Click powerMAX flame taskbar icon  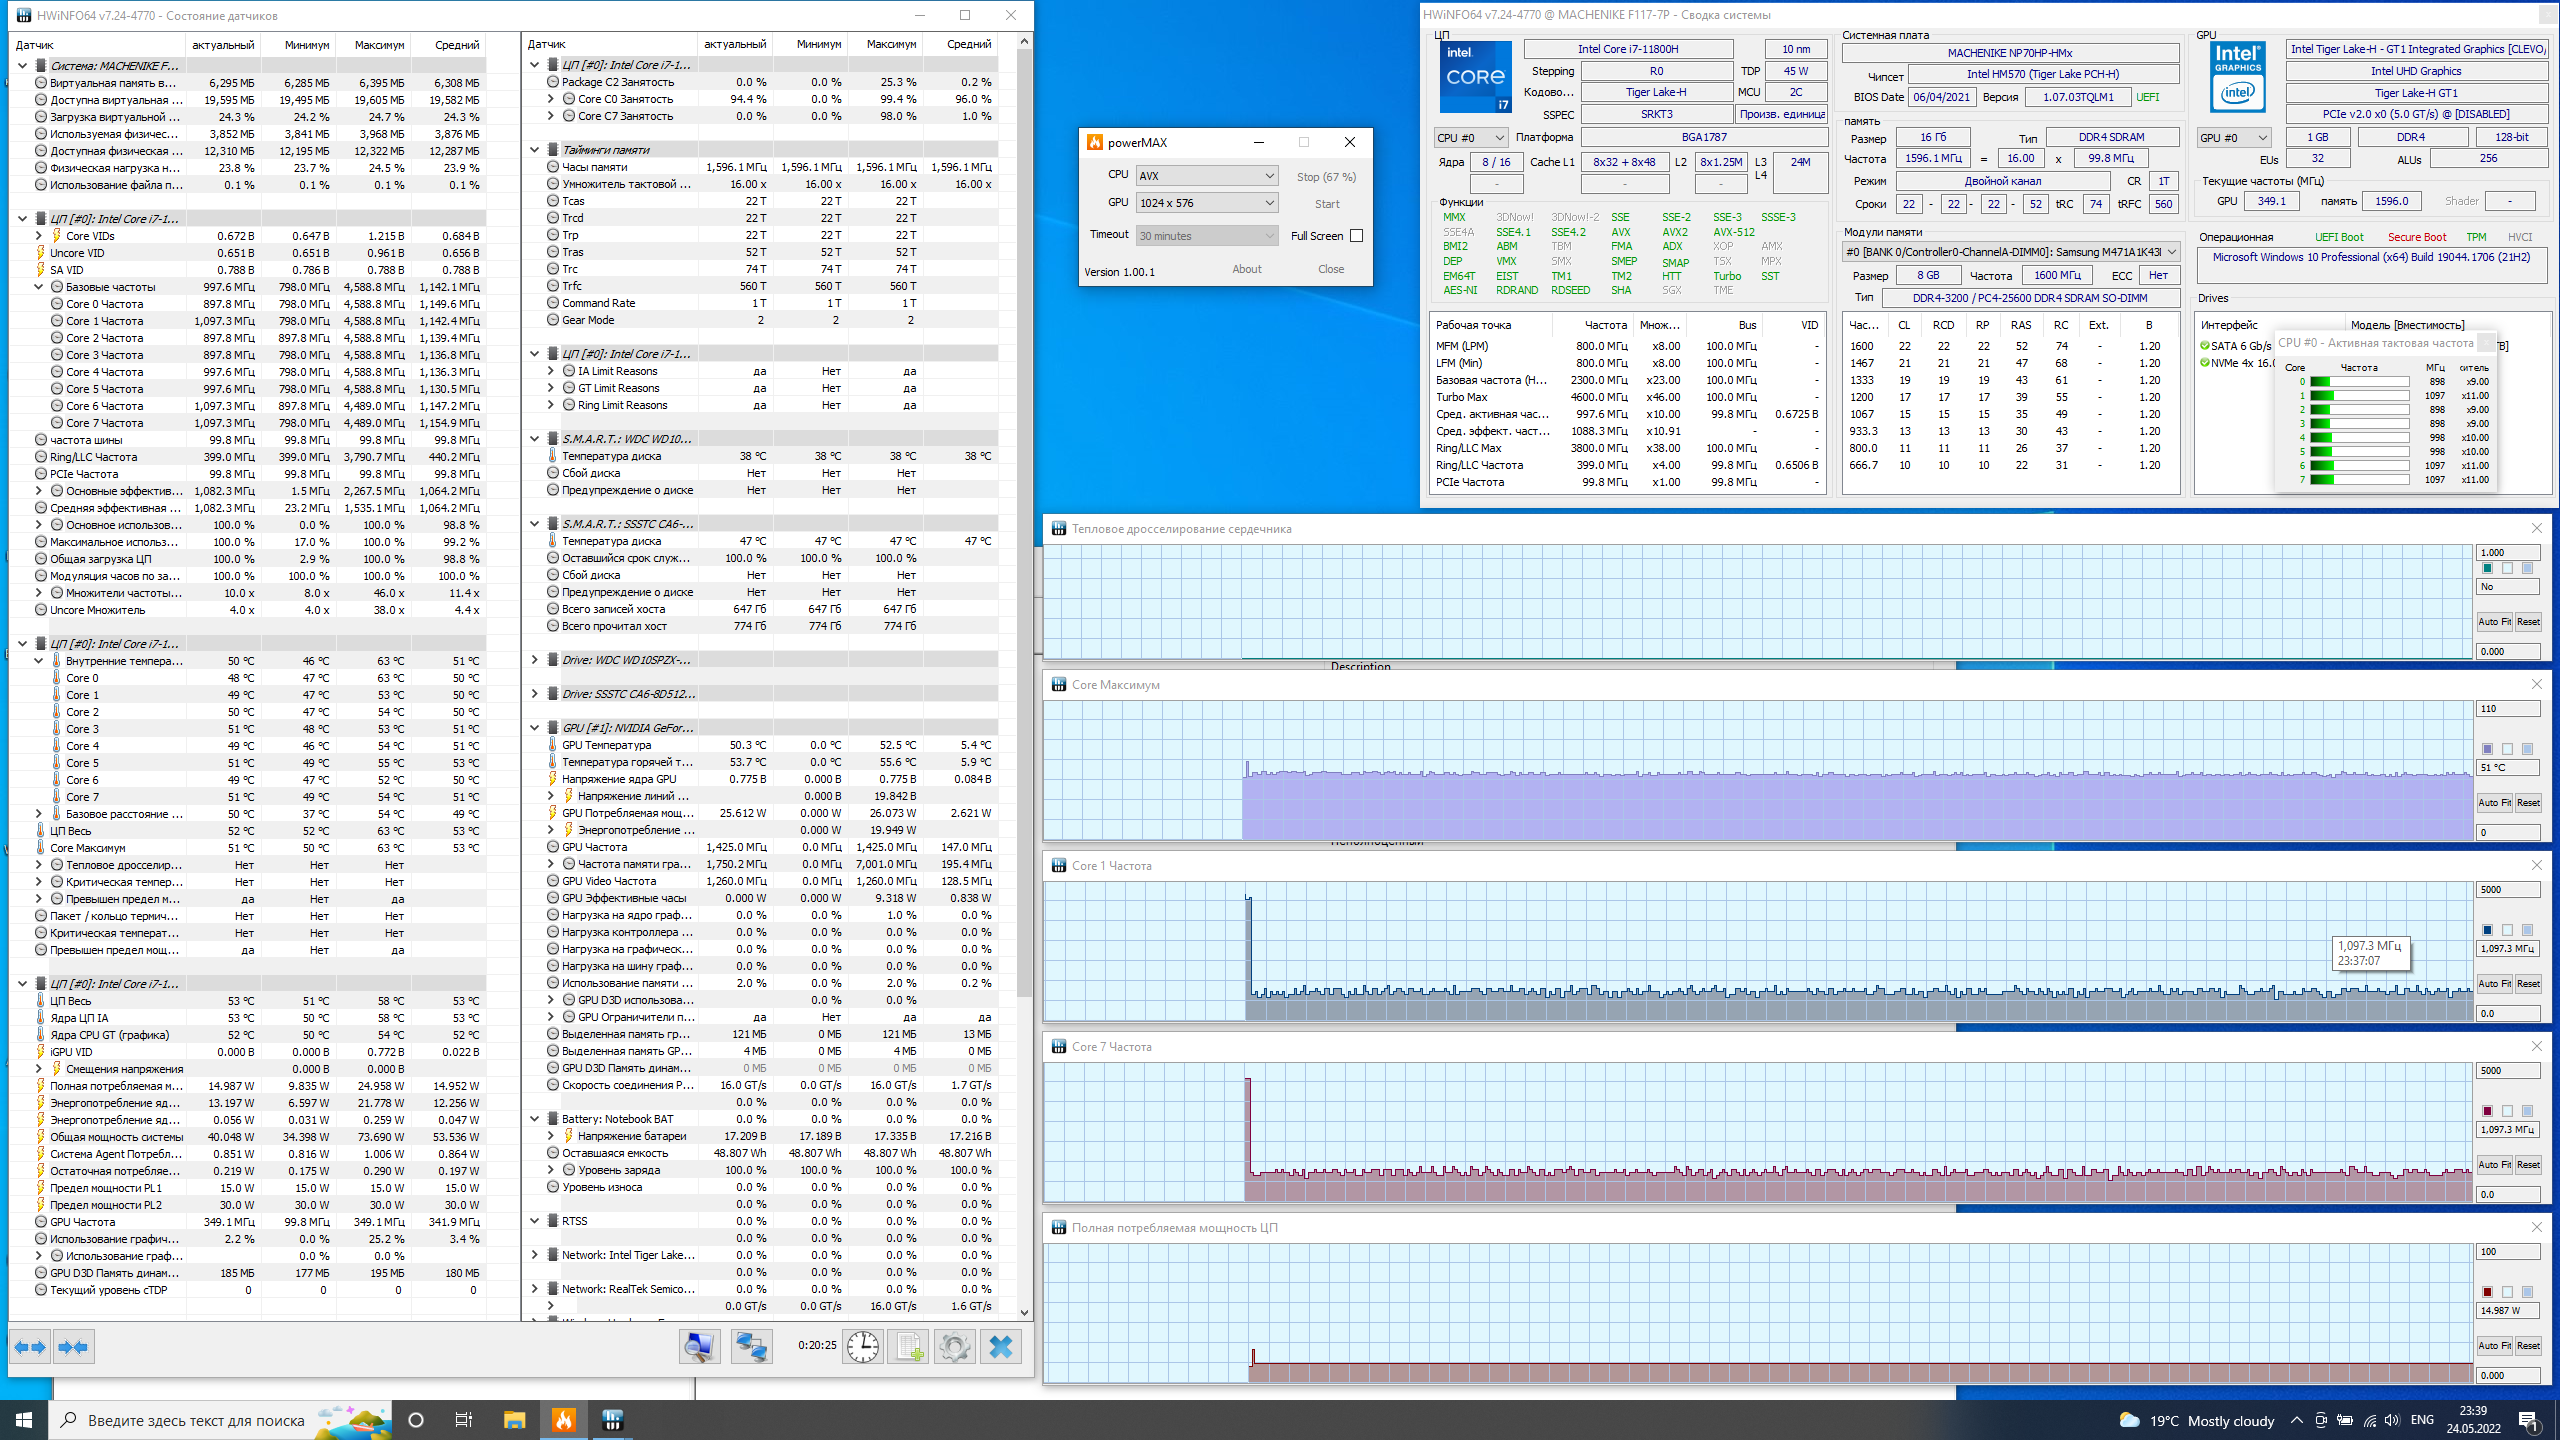click(x=564, y=1420)
